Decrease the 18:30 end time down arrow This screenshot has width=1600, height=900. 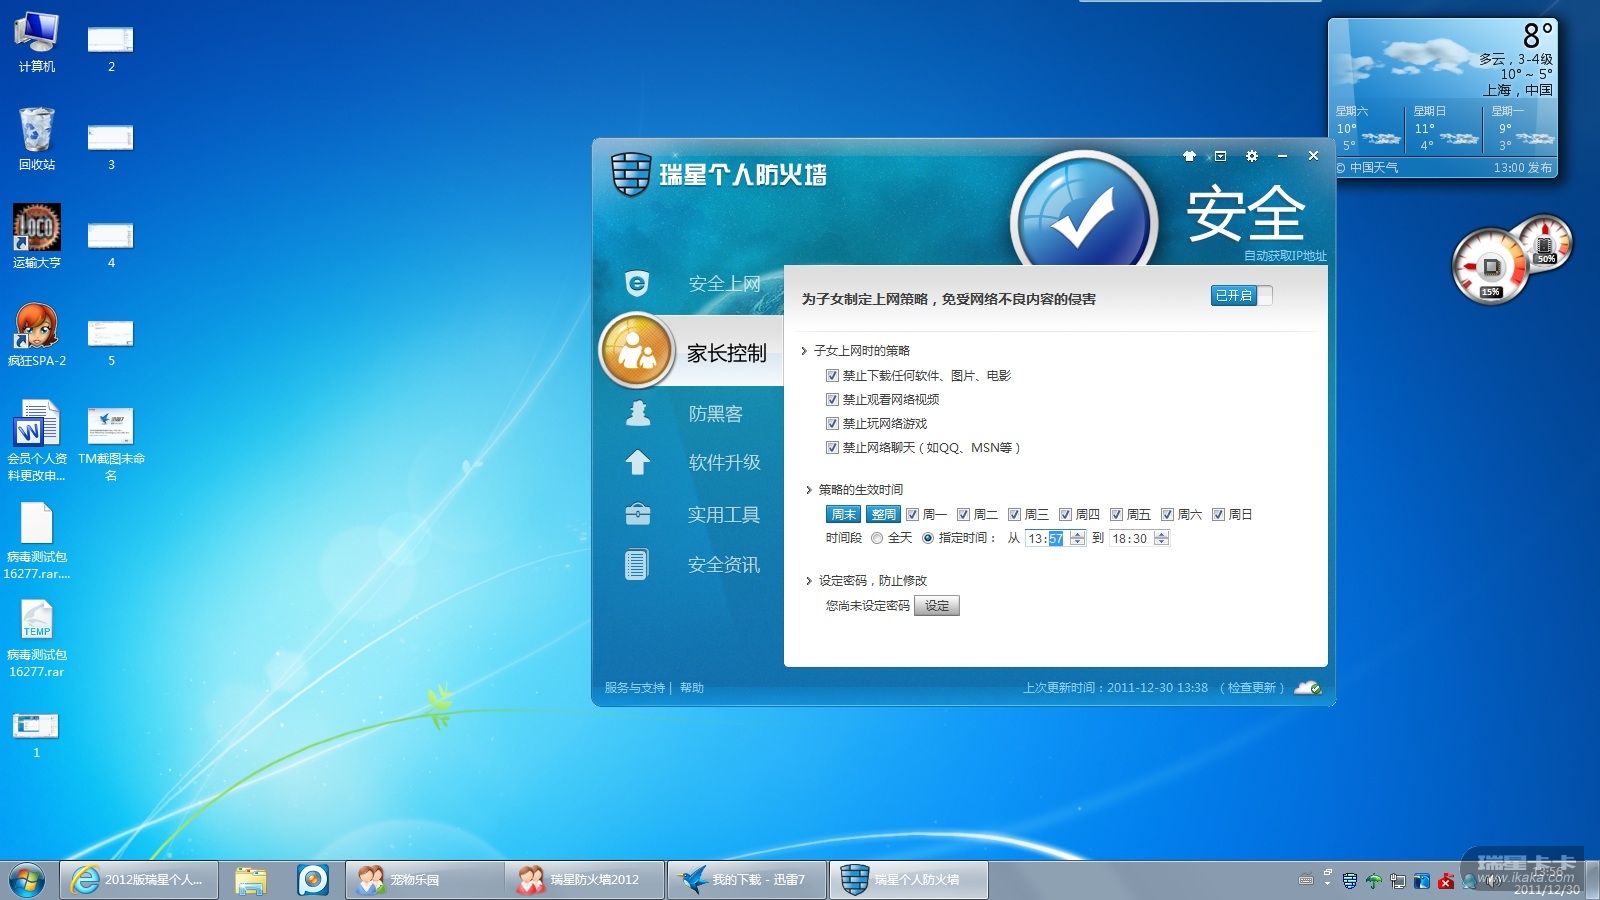point(1161,542)
